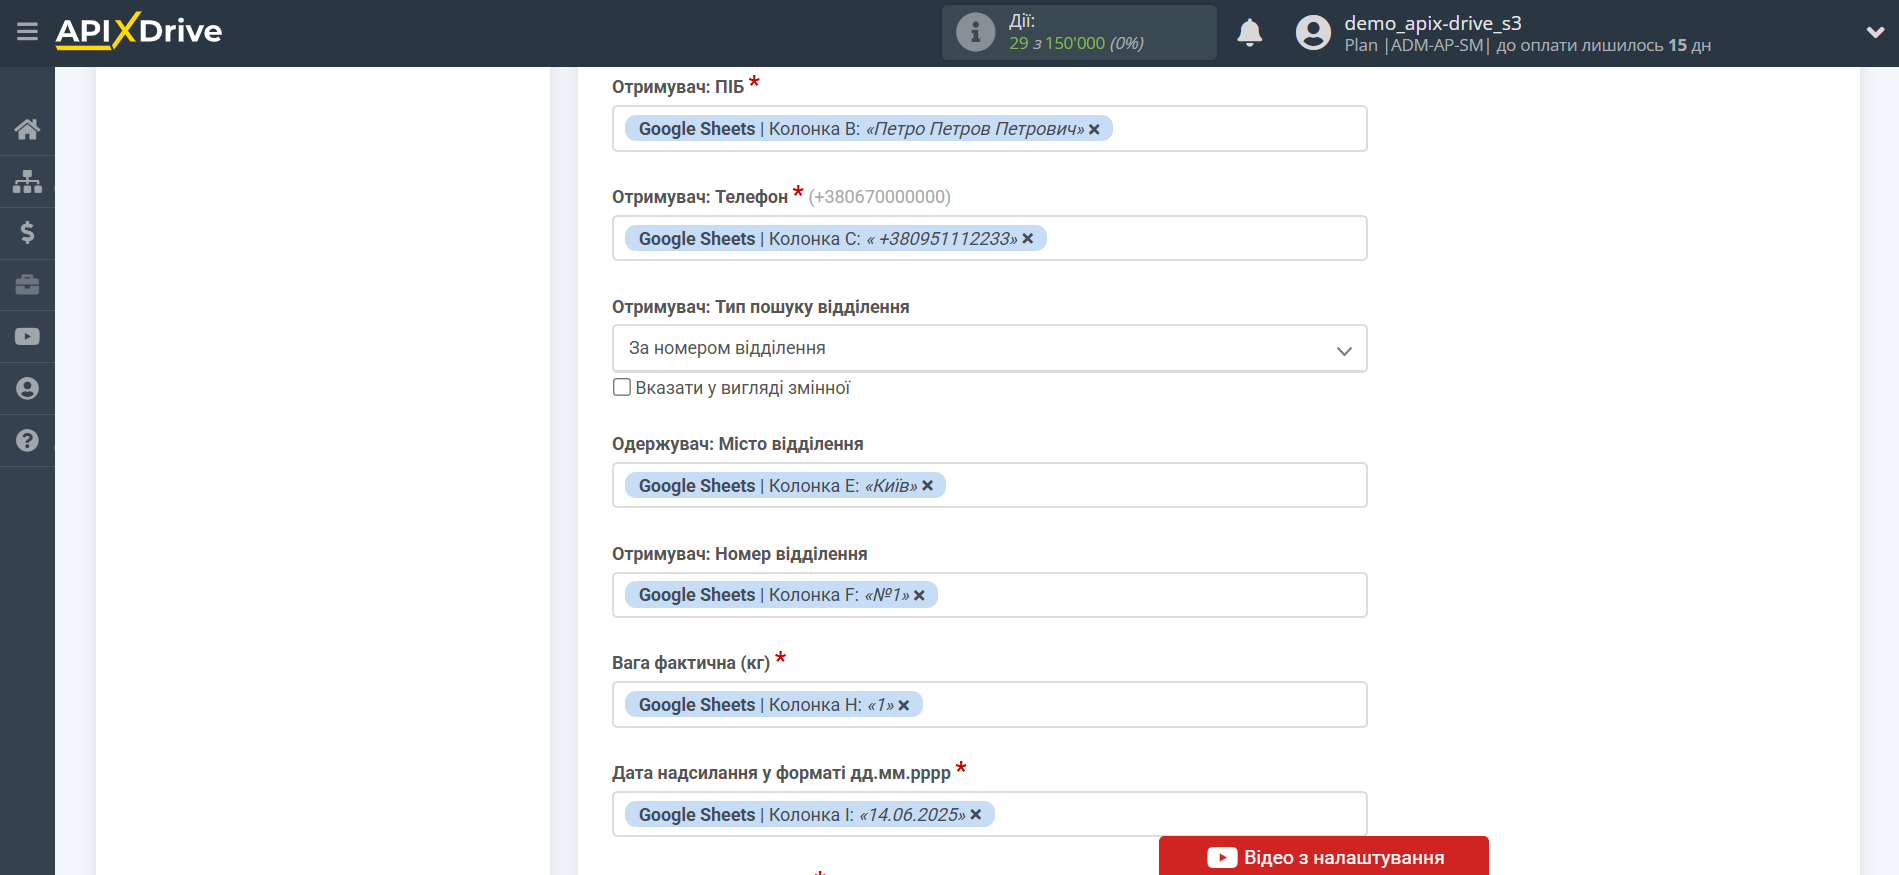Remove the Колонка C phone tag
This screenshot has height=875, width=1899.
pos(1028,239)
